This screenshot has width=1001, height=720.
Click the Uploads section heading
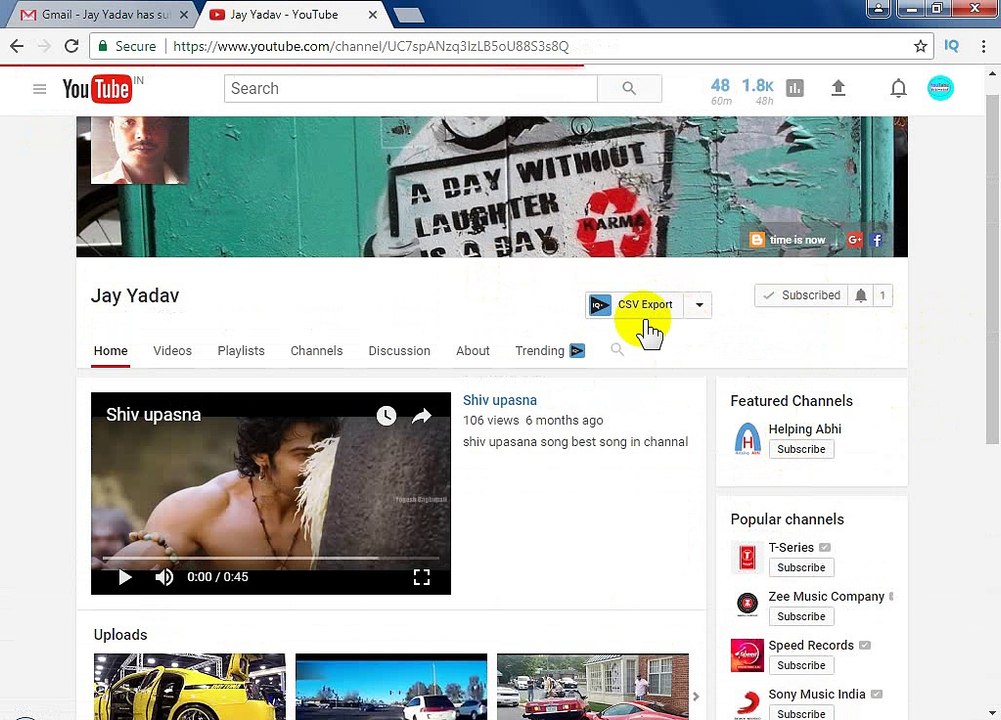coord(121,634)
